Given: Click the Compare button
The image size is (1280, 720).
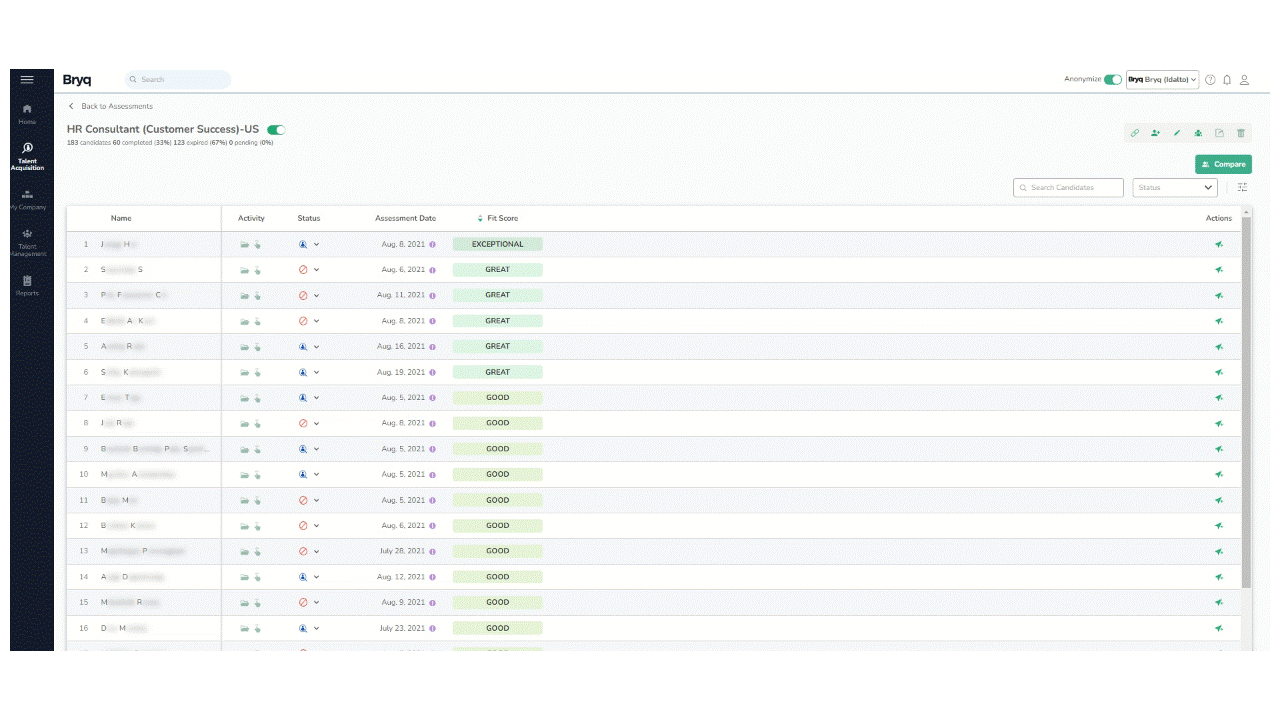Looking at the screenshot, I should pyautogui.click(x=1223, y=164).
